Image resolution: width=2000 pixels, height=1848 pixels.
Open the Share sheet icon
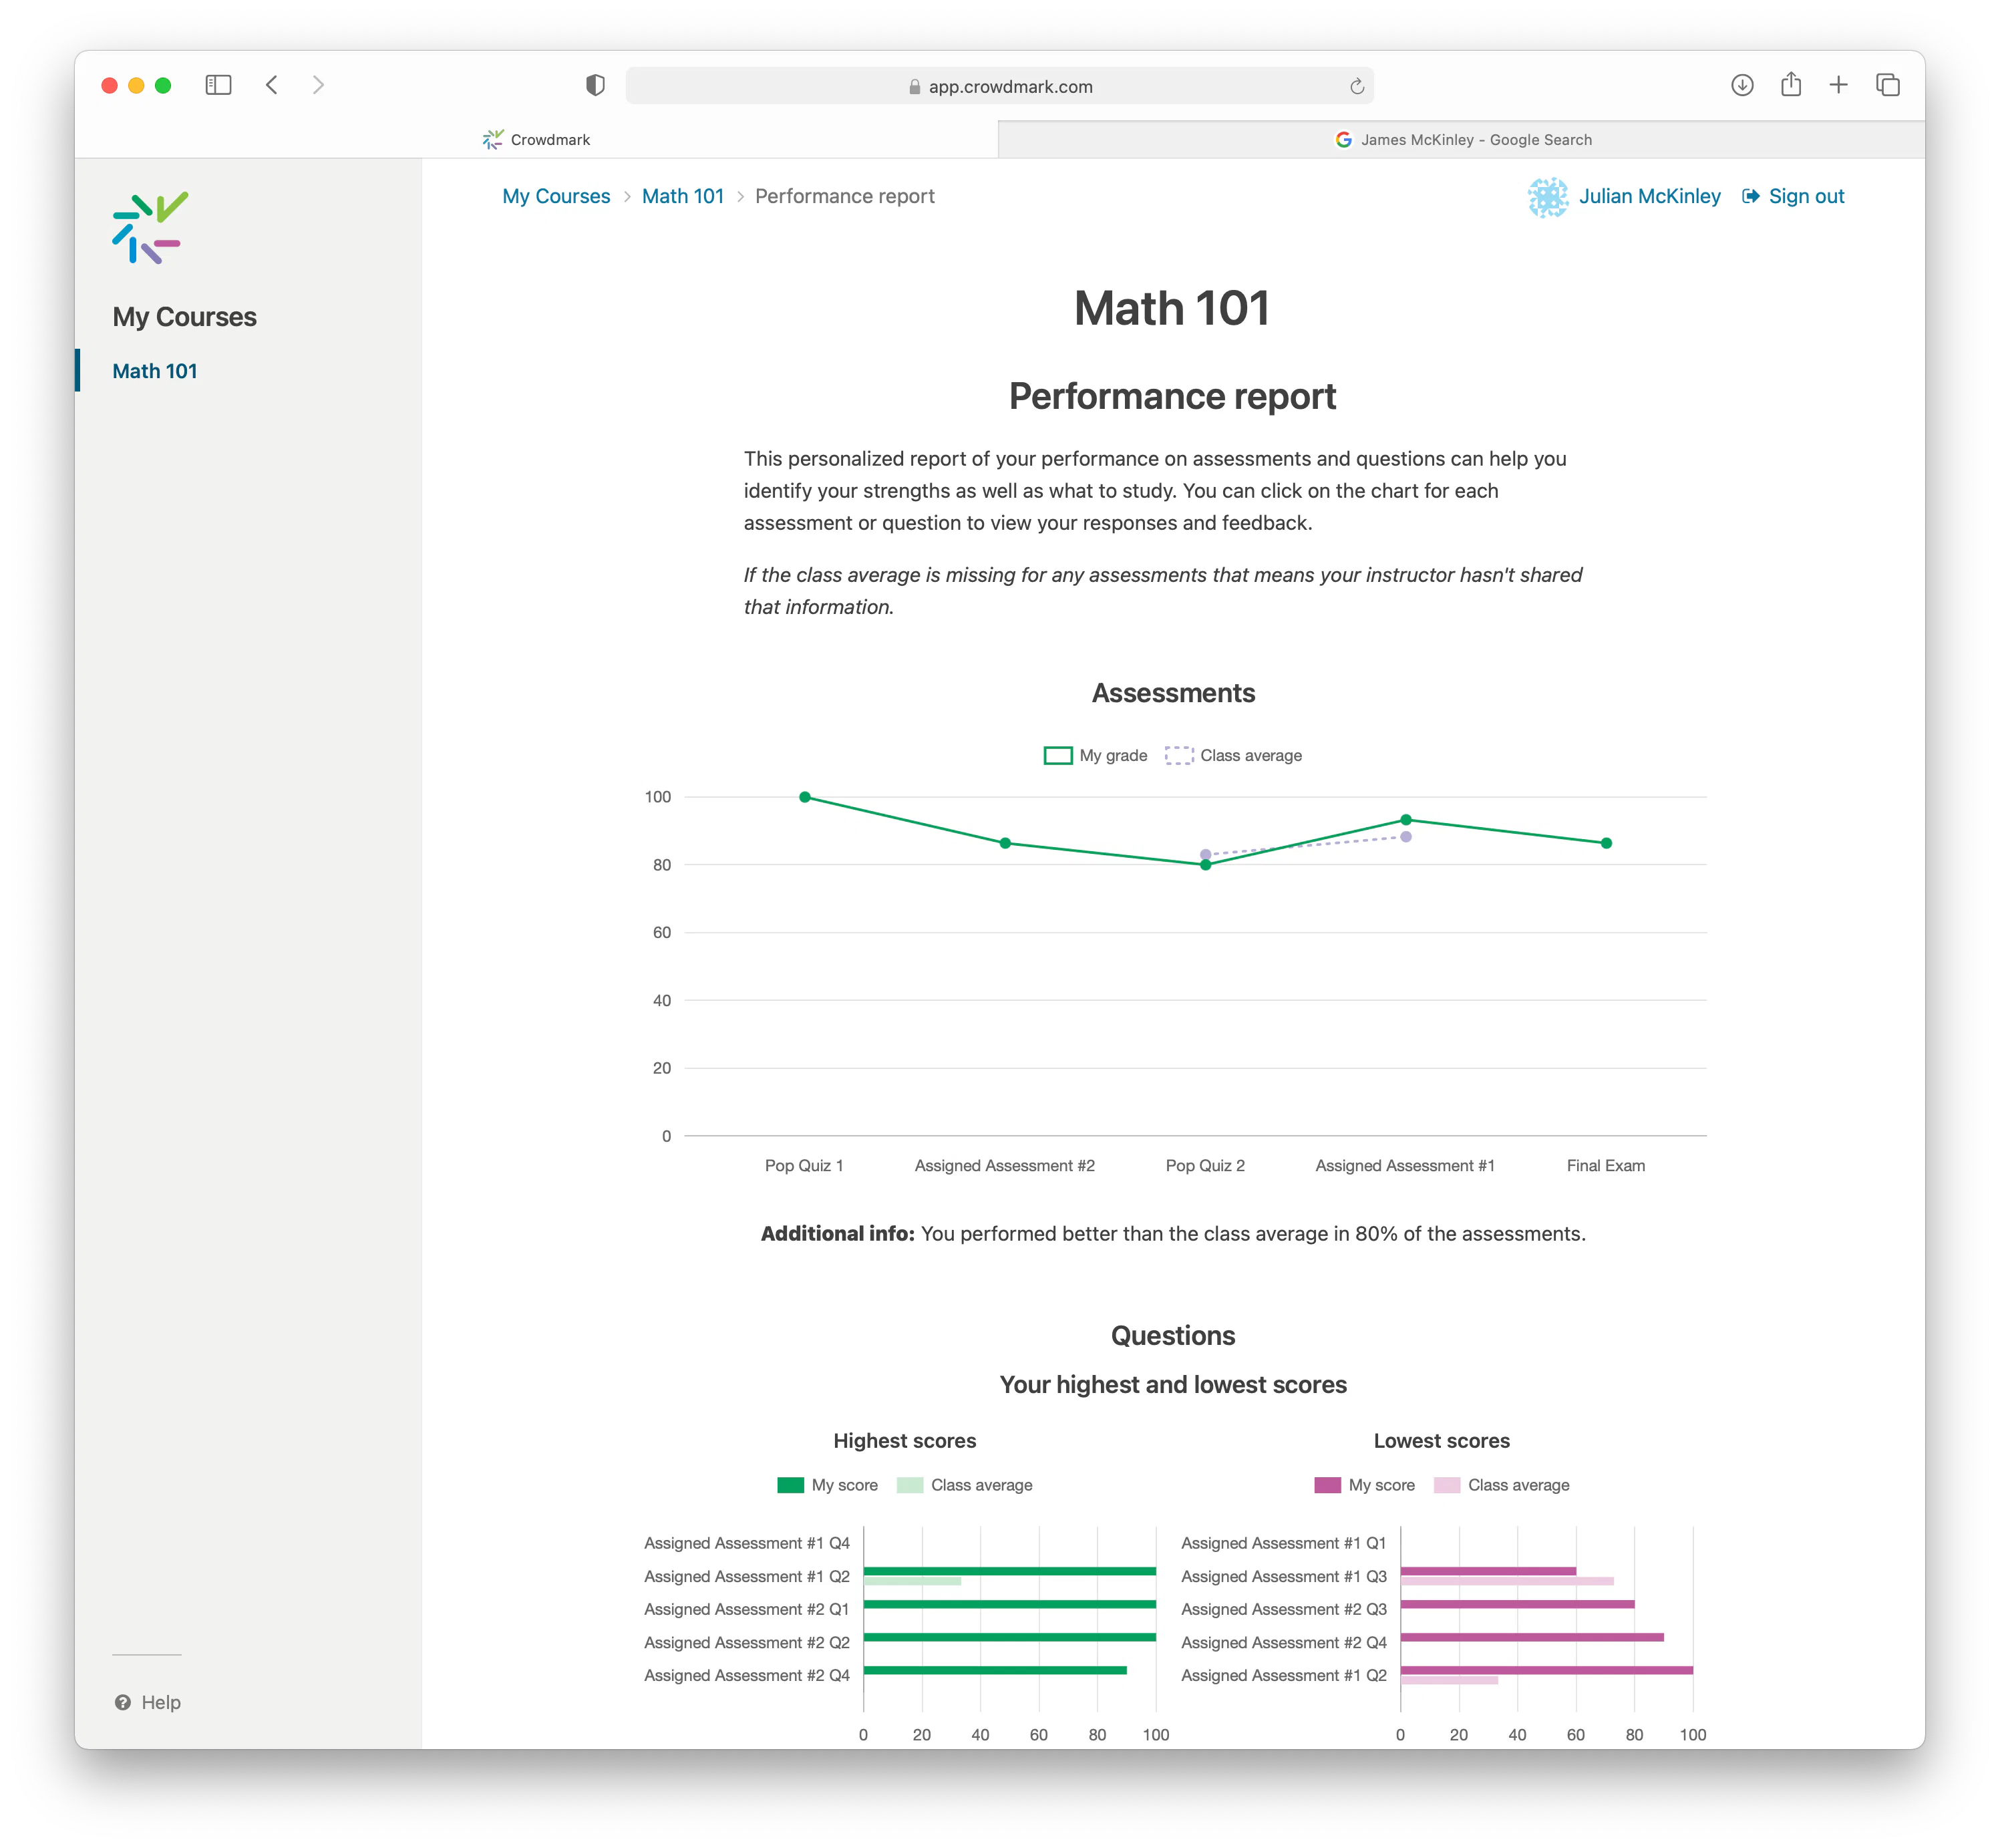1791,84
